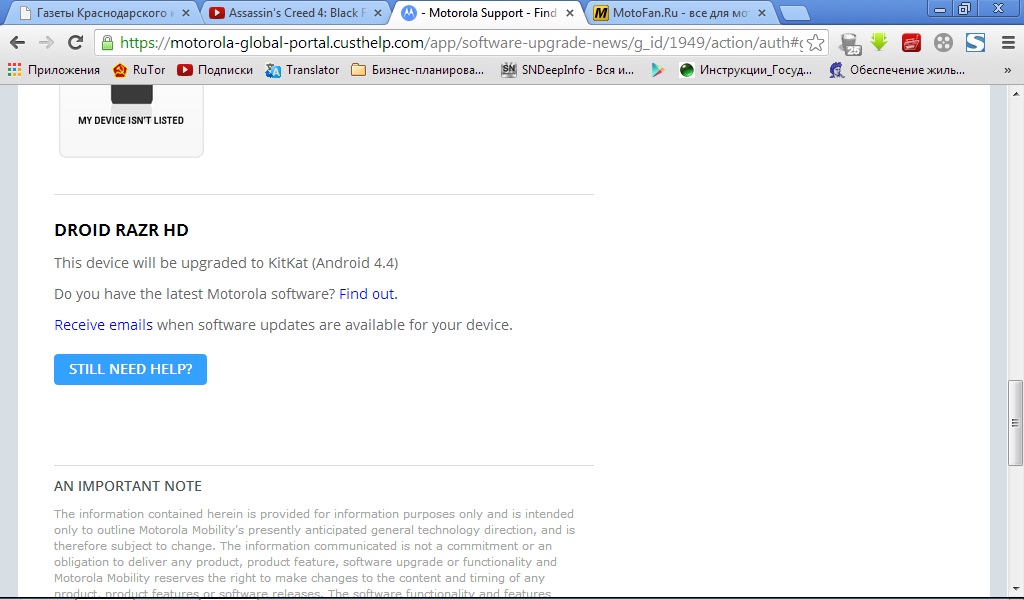Select the Motorola Support tab
Viewport: 1024px width, 600px height.
(488, 12)
